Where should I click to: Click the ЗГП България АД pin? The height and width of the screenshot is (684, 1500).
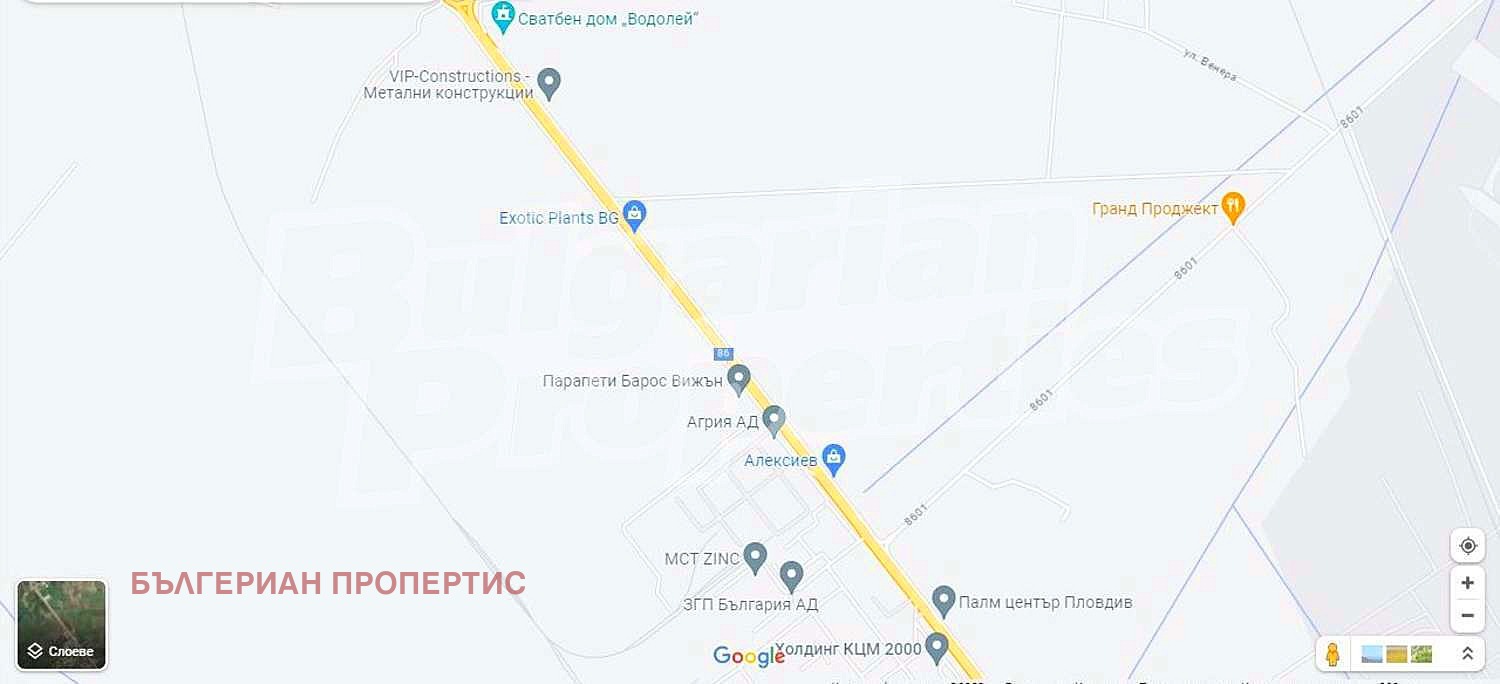(x=791, y=576)
